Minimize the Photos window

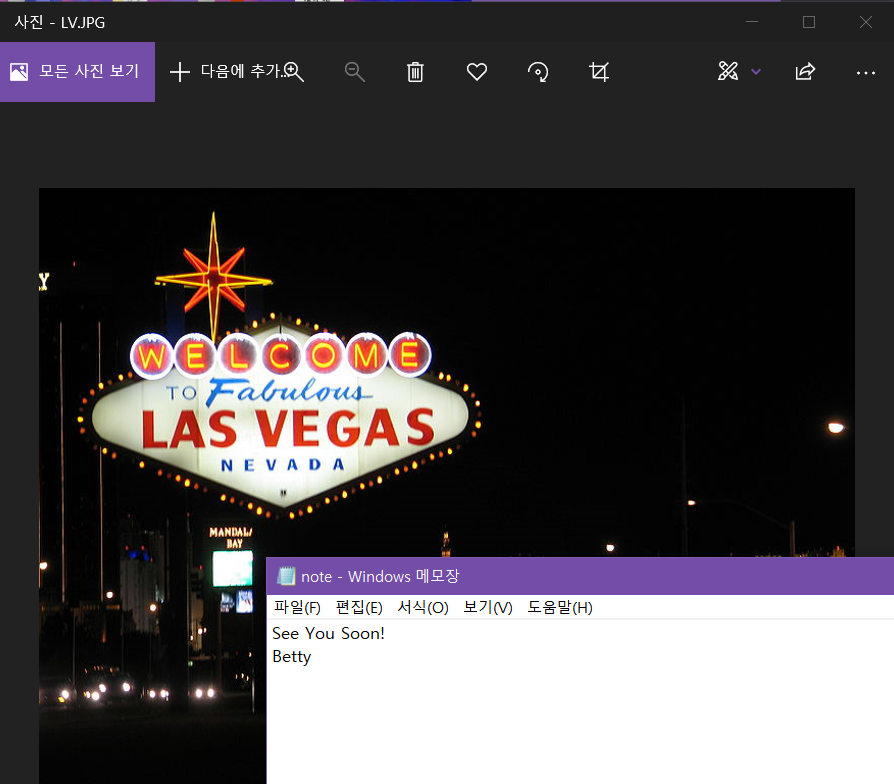point(752,22)
